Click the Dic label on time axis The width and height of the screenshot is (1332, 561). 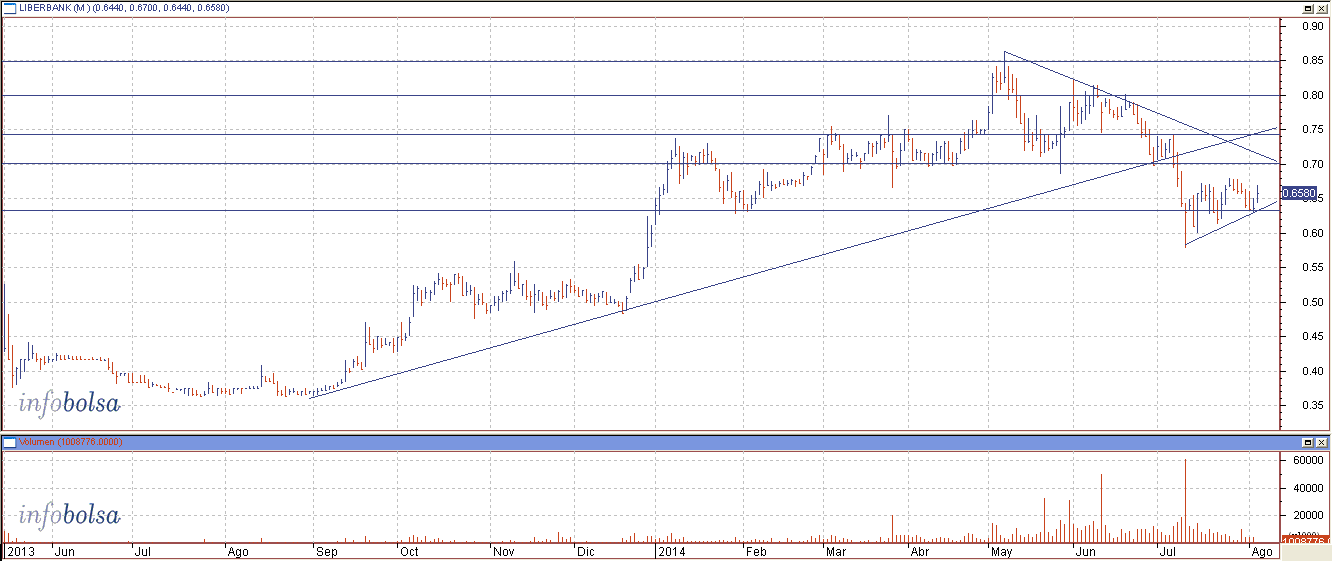(x=587, y=551)
